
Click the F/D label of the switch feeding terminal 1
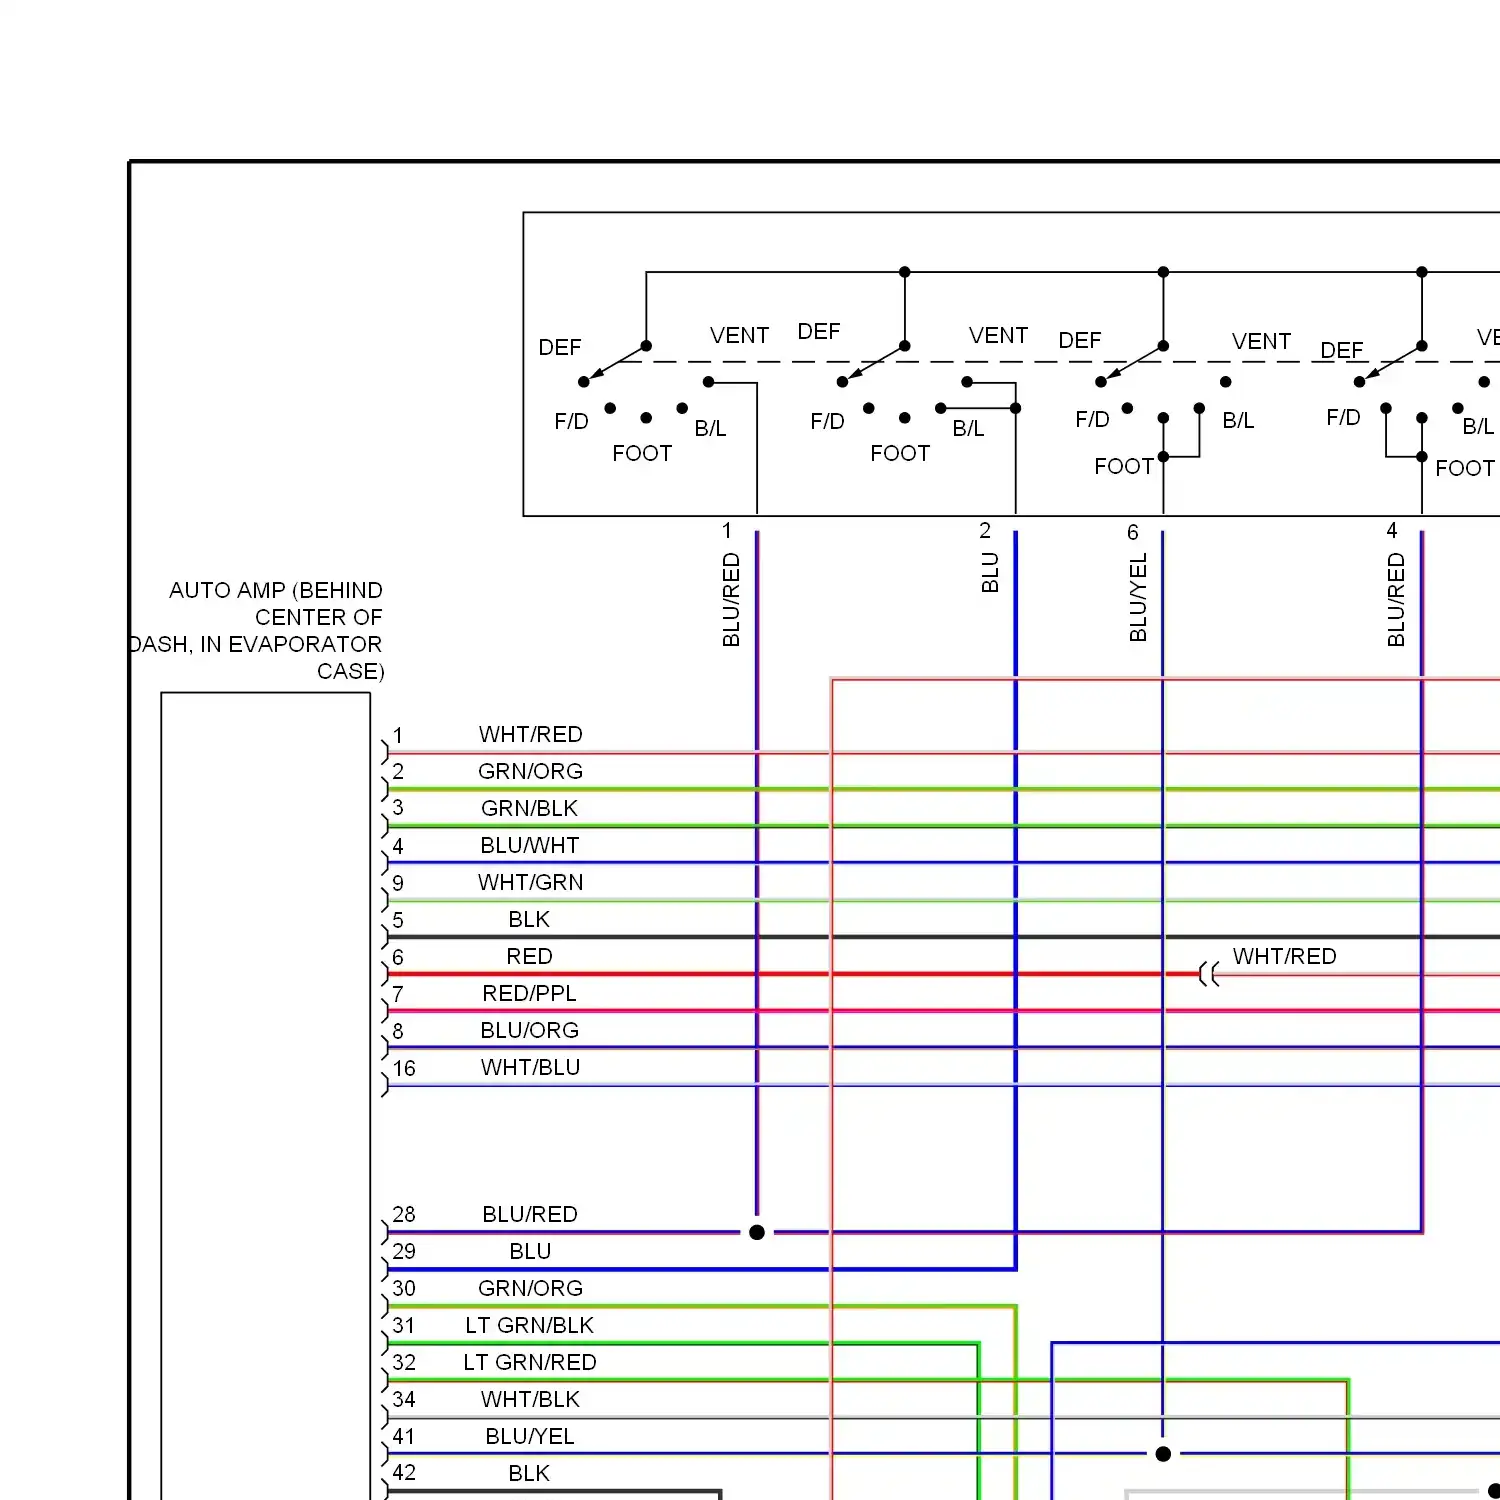click(572, 422)
